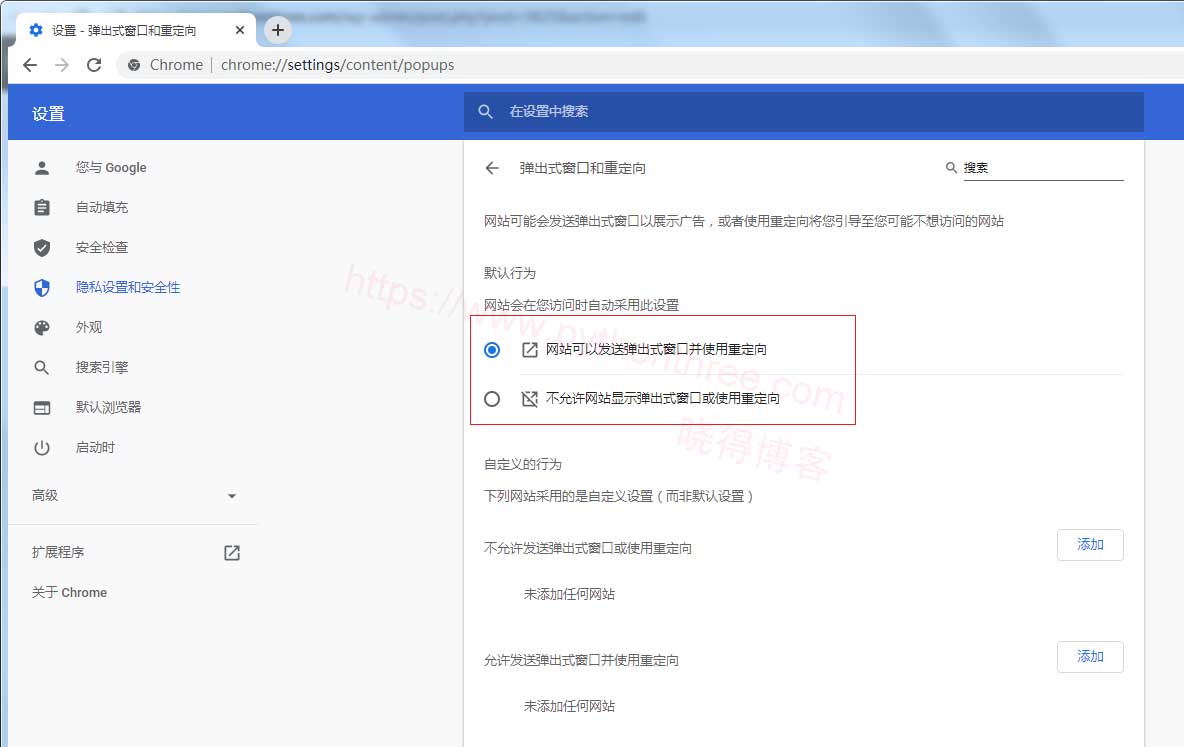Select the 搜索引擎 magnifier icon
The height and width of the screenshot is (747, 1184).
tap(41, 367)
